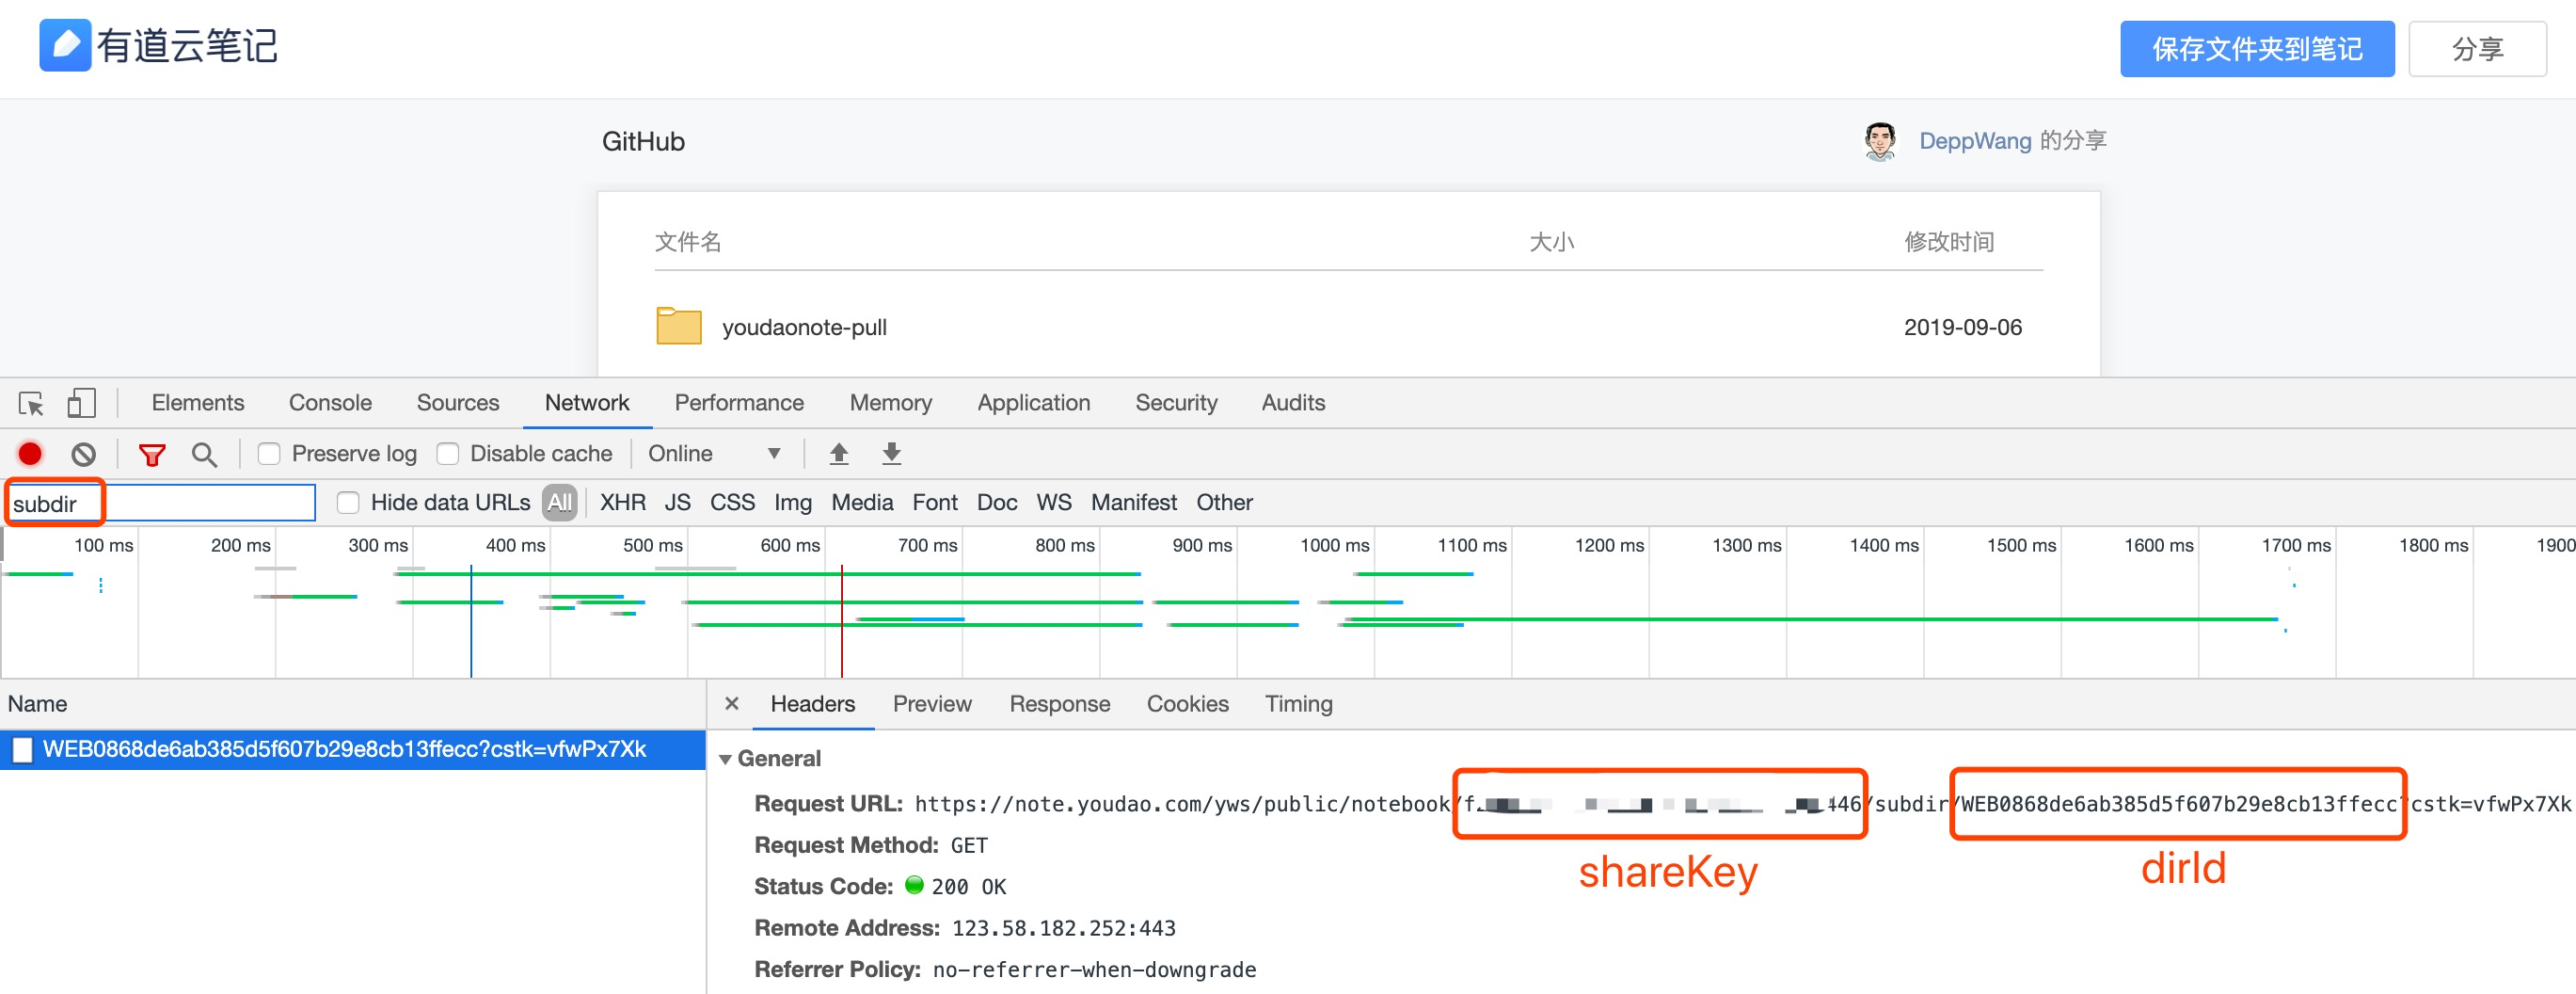Image resolution: width=2576 pixels, height=994 pixels.
Task: Collapse the General headers section
Action: (x=726, y=759)
